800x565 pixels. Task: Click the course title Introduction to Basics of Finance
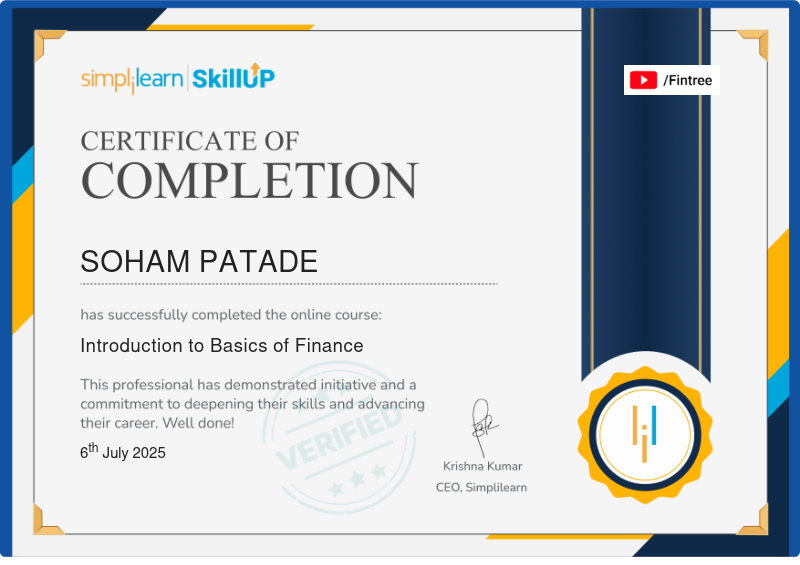point(221,346)
